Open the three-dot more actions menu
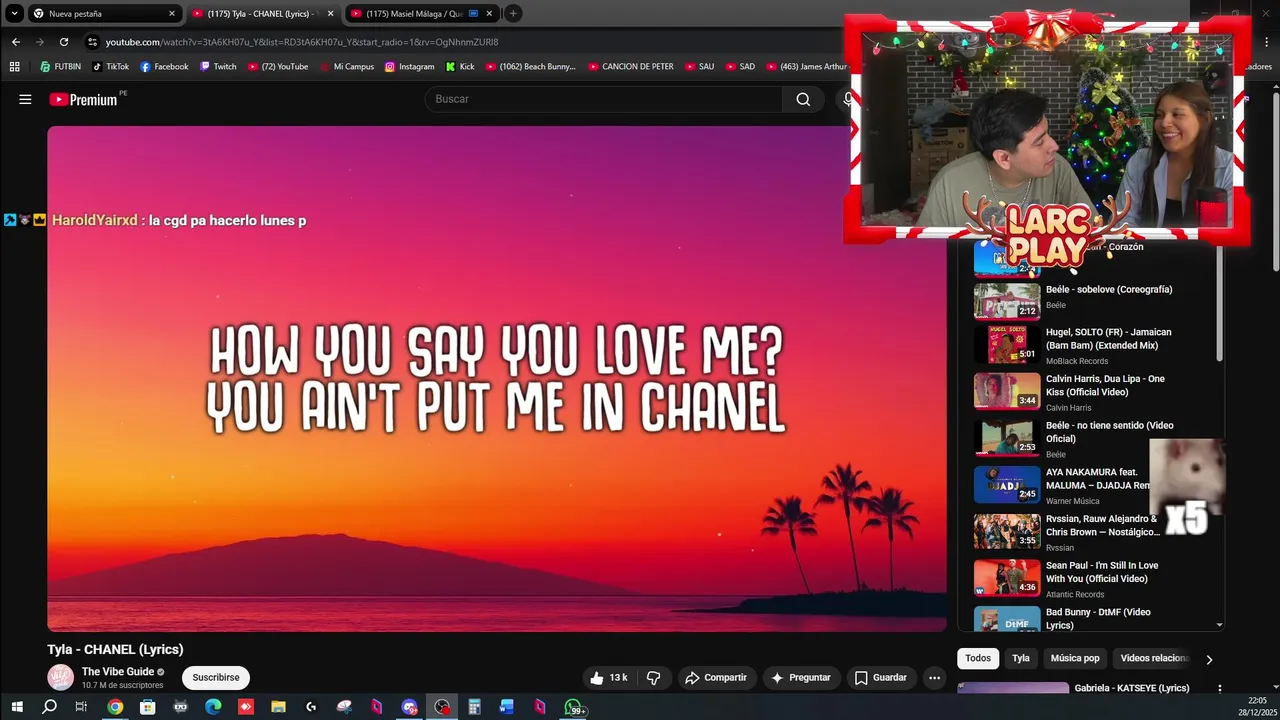 [934, 678]
